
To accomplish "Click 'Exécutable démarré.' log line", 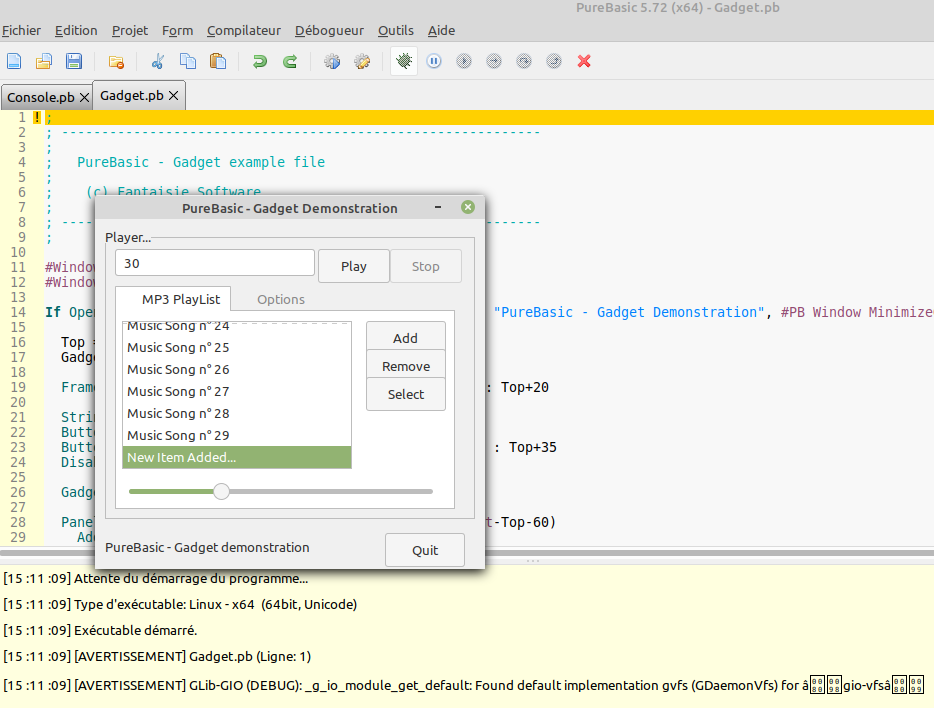I will [x=100, y=630].
